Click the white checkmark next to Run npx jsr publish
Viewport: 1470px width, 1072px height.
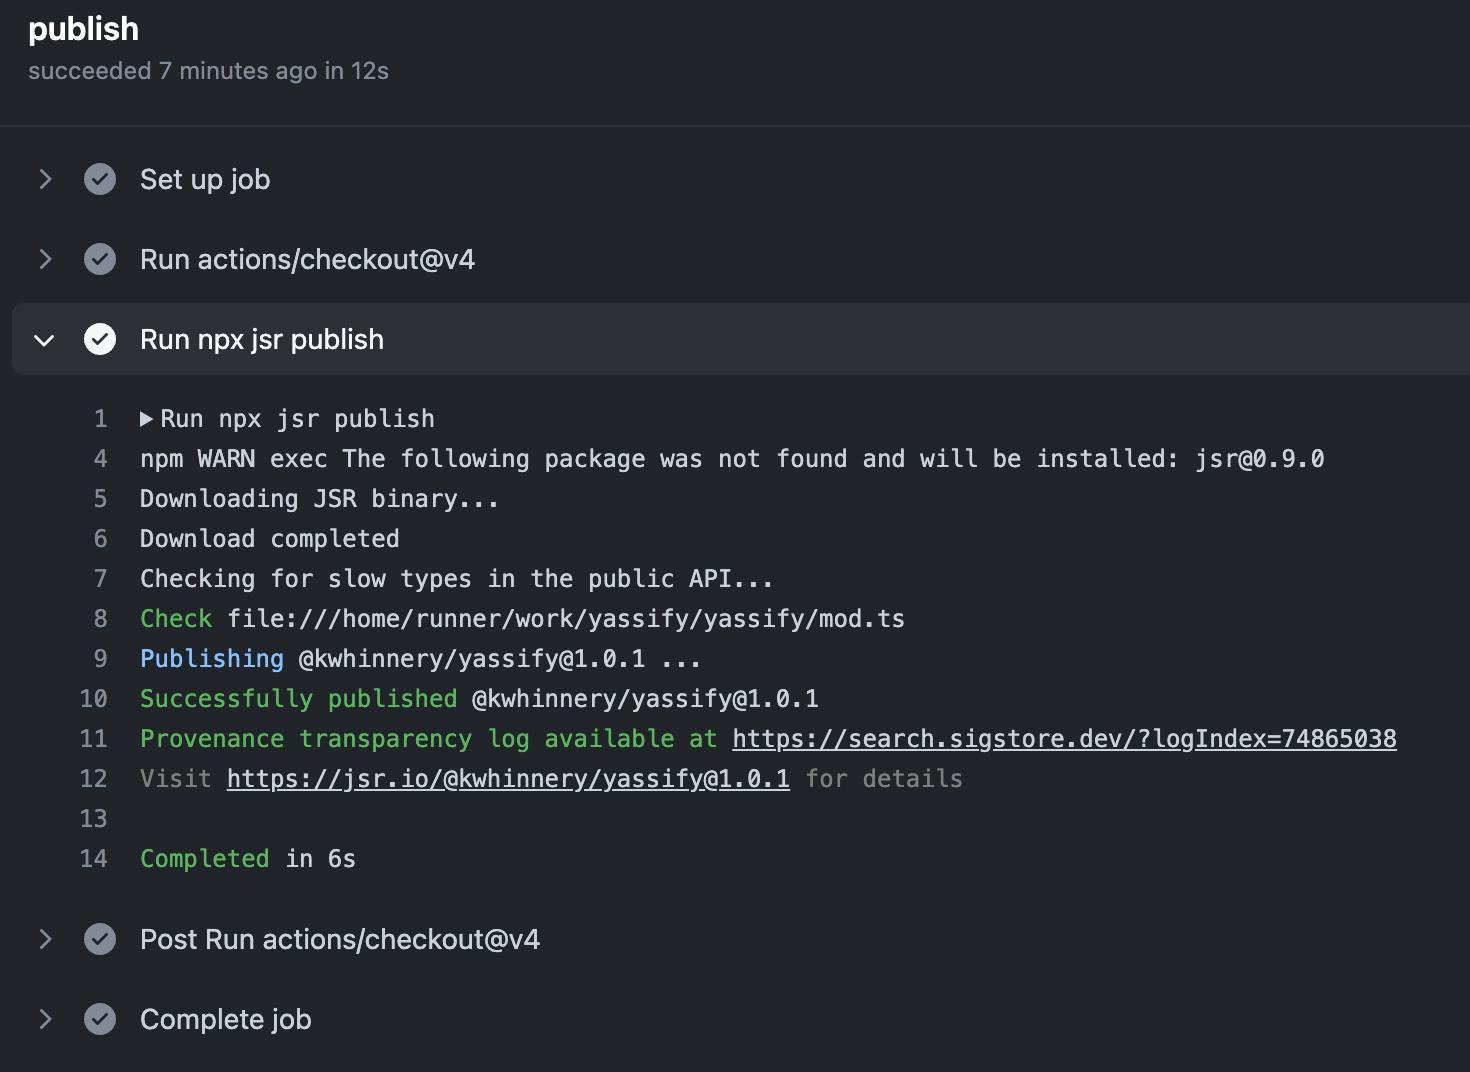tap(100, 339)
